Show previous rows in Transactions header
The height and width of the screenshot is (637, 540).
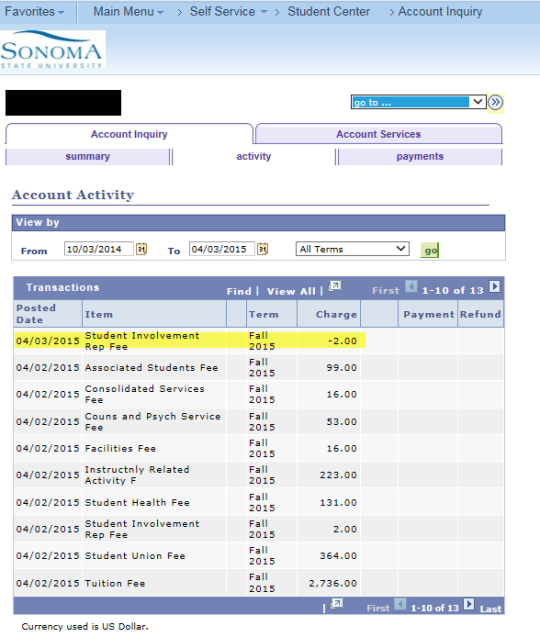pos(411,286)
